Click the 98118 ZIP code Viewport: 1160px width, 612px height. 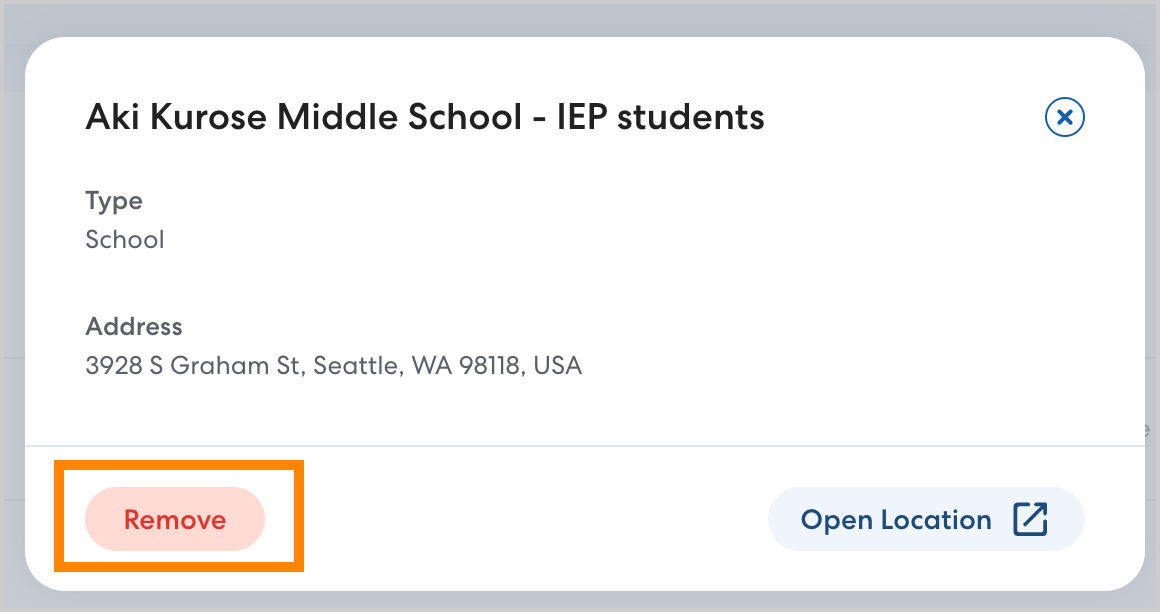[489, 366]
